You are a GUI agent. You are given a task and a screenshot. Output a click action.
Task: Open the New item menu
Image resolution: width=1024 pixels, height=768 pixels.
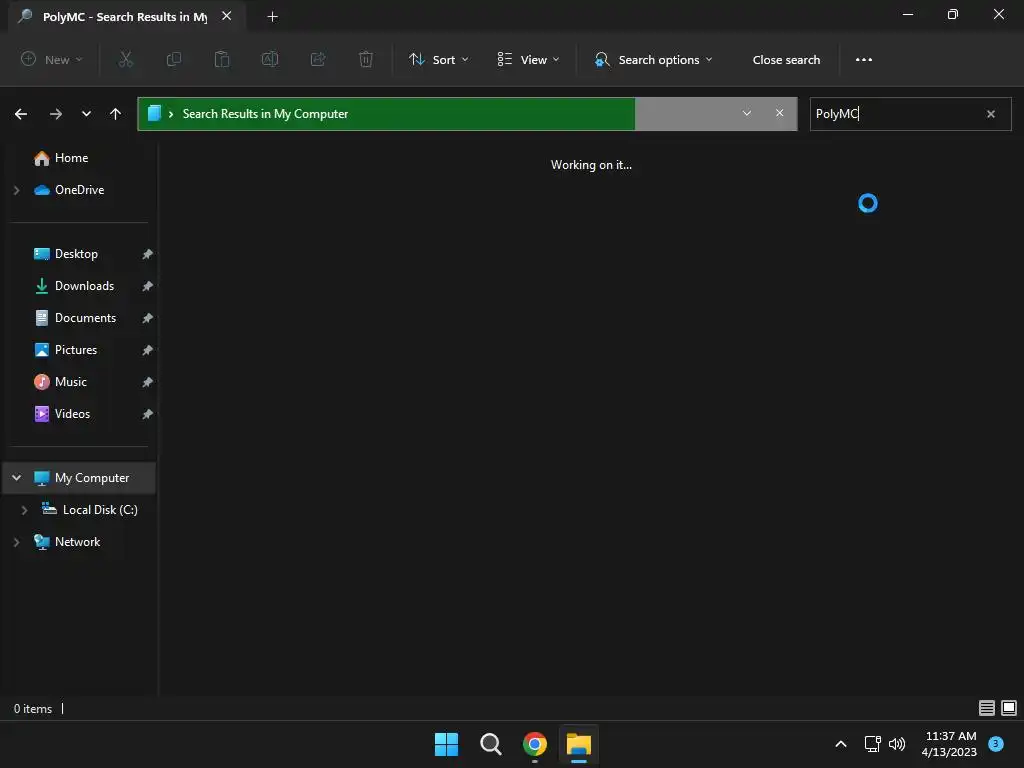point(52,59)
